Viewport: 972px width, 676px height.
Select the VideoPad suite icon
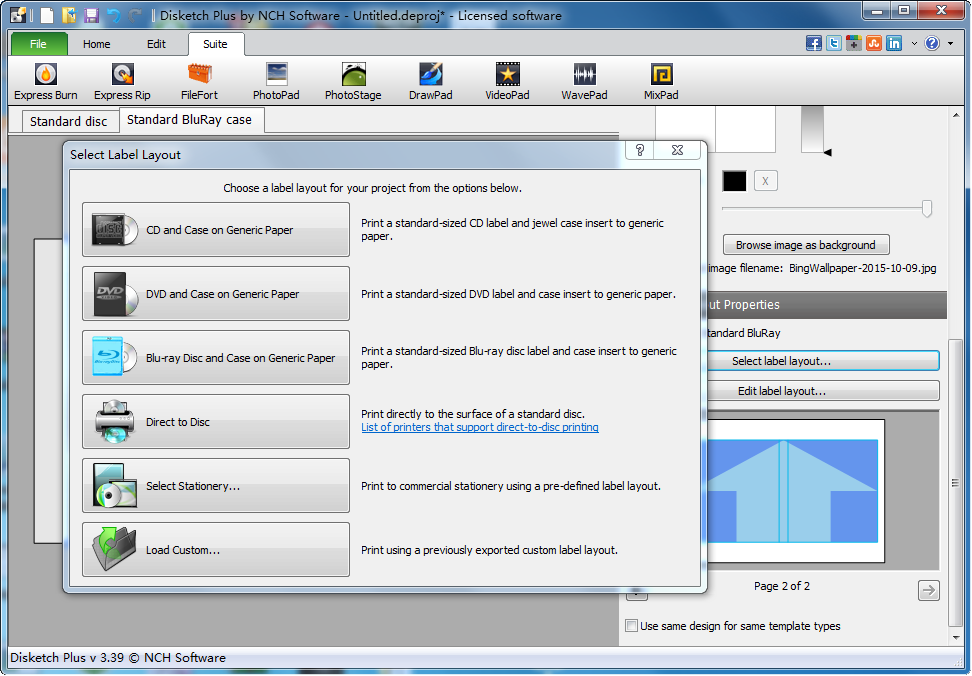(x=506, y=80)
